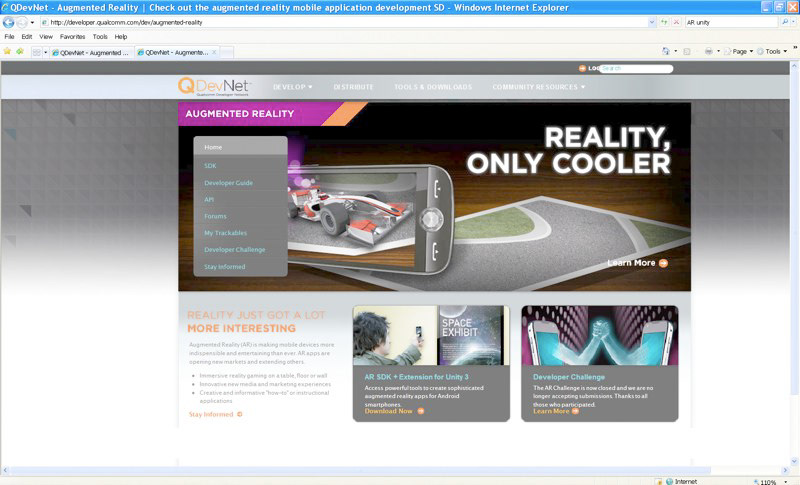Open the View menu
Viewport: 800px width, 485px height.
[46, 37]
